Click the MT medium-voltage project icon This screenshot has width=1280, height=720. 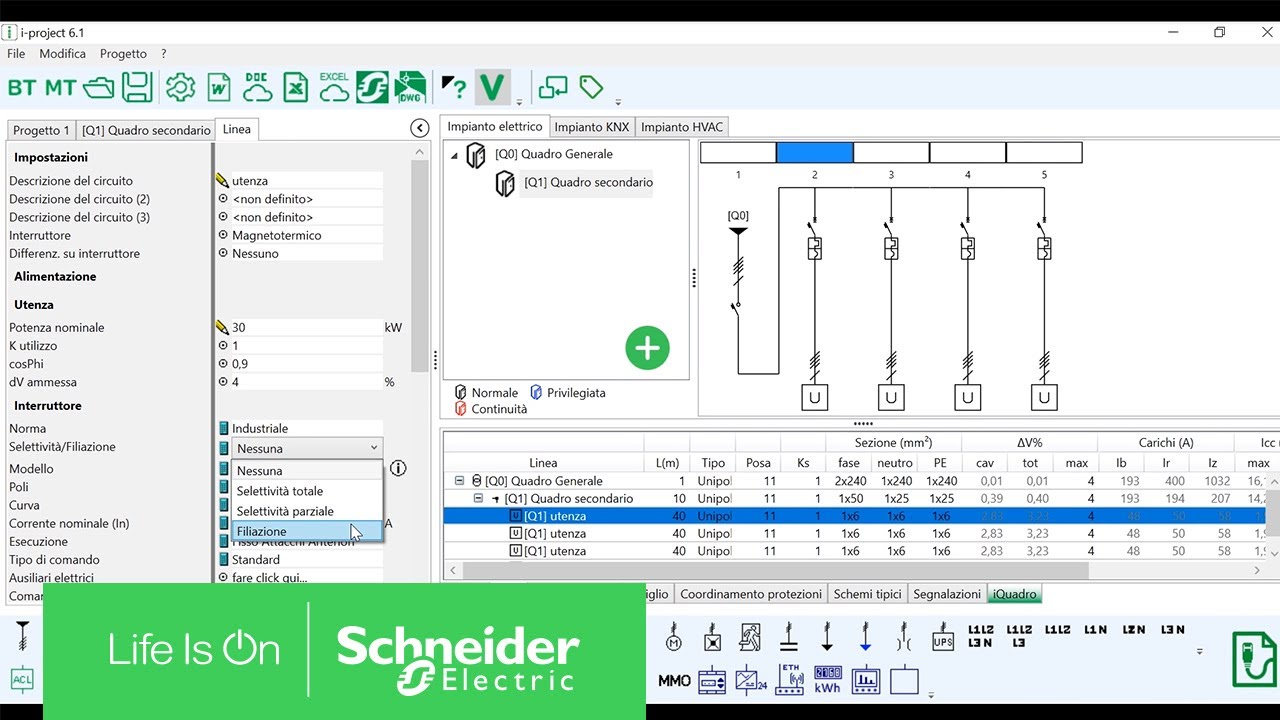(60, 88)
